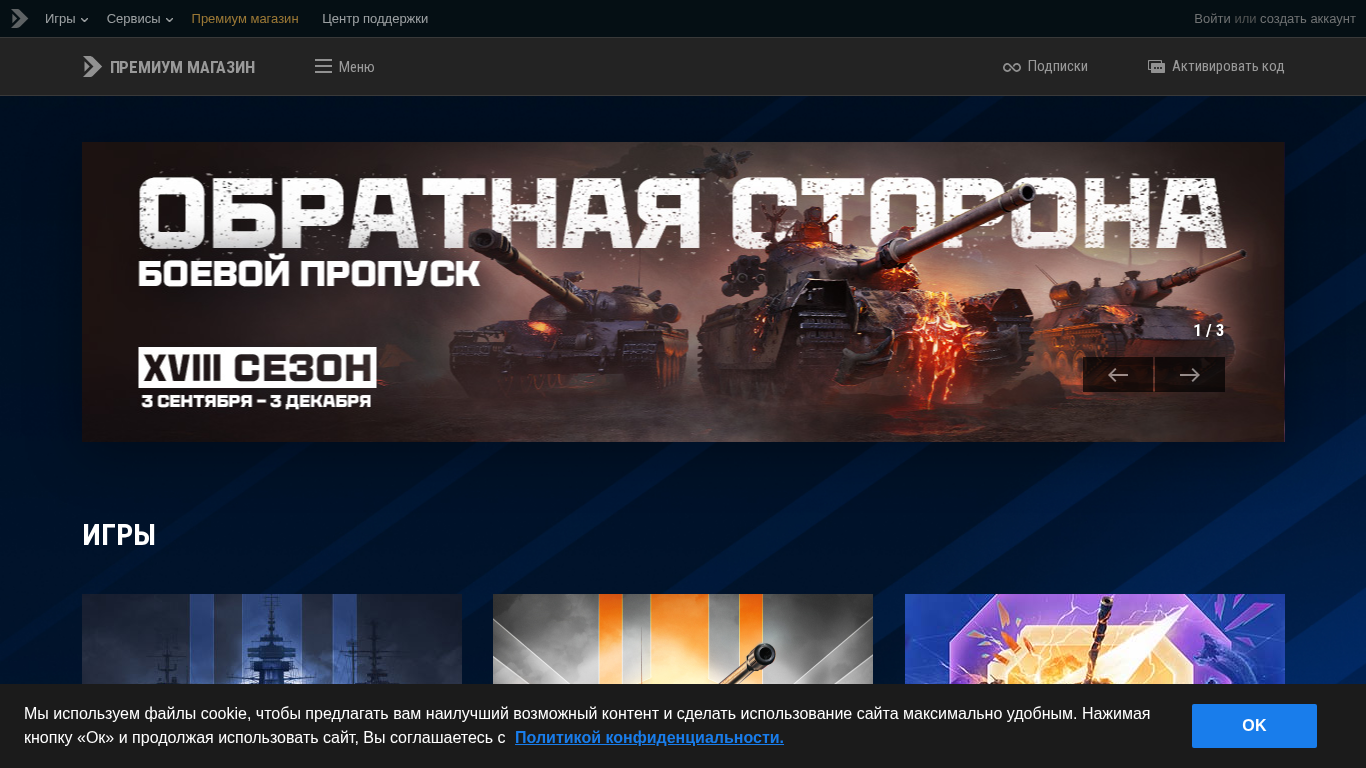
Task: Accept cookies with OK button
Action: [x=1254, y=726]
